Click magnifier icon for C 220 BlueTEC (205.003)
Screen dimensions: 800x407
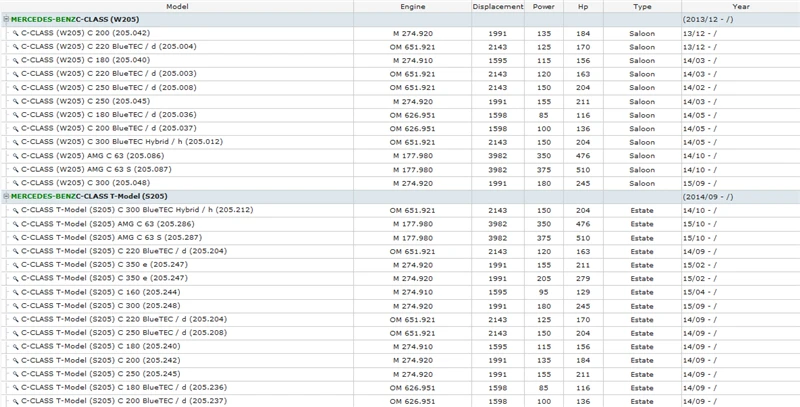pyautogui.click(x=15, y=74)
